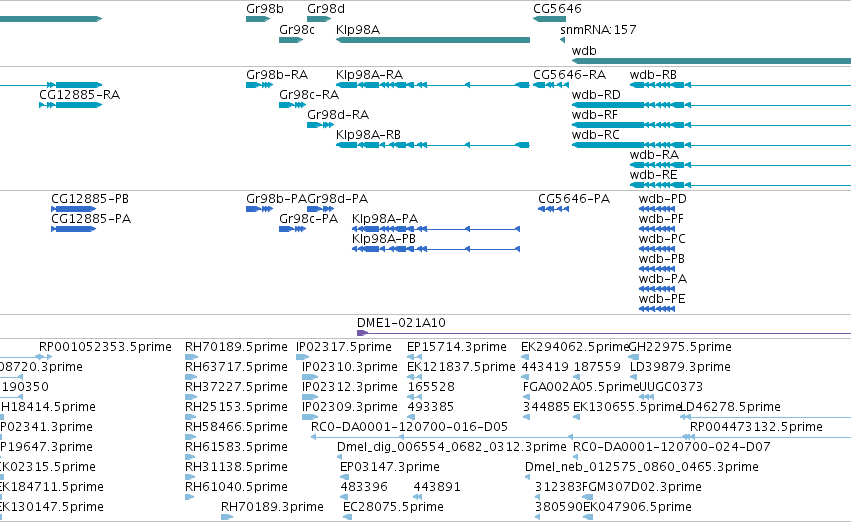Click the CG5646-RA transcript label
The image size is (851, 522).
point(569,74)
